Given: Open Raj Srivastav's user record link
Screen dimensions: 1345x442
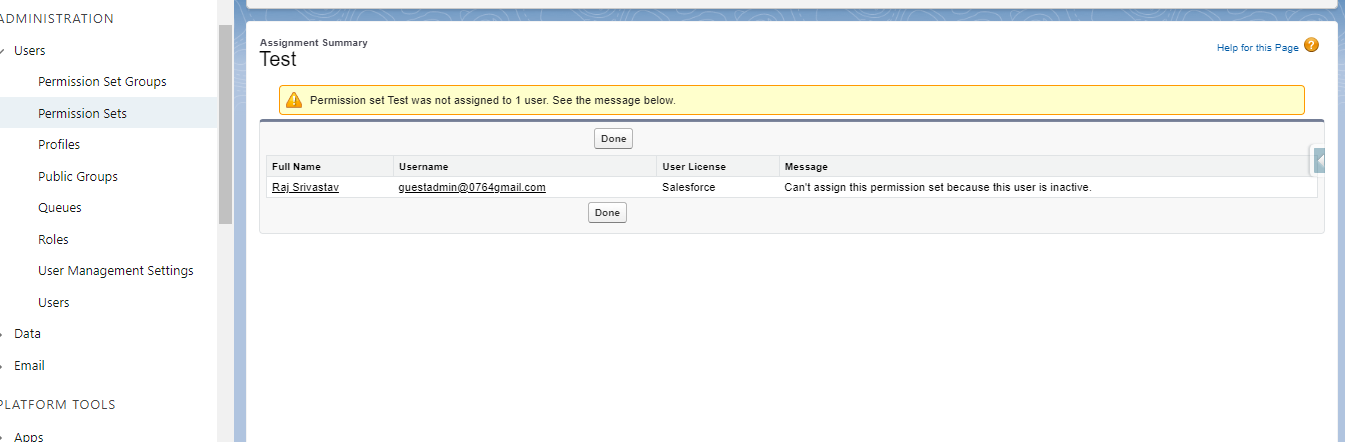Looking at the screenshot, I should (305, 187).
